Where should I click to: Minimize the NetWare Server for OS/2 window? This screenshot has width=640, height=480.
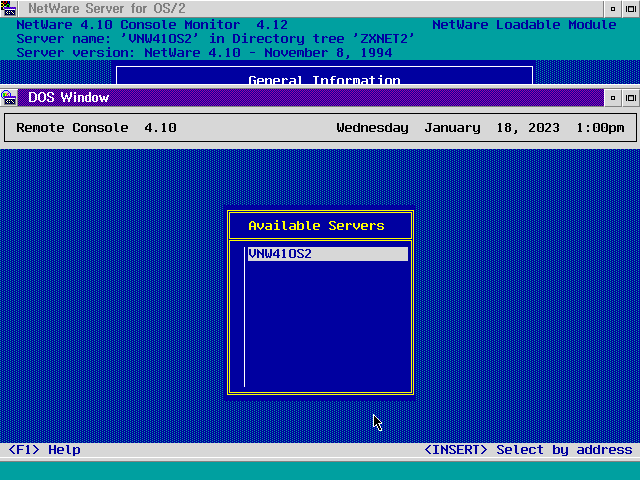point(612,9)
